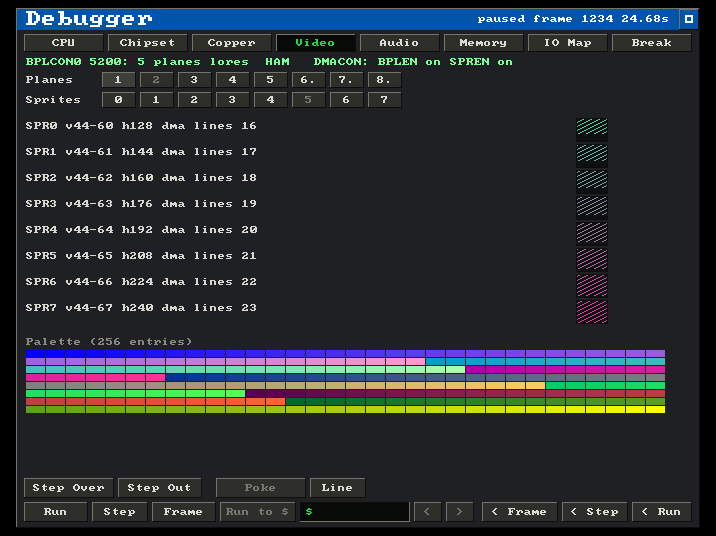
Task: Toggle bitplane 5 visibility
Action: pyautogui.click(x=270, y=80)
